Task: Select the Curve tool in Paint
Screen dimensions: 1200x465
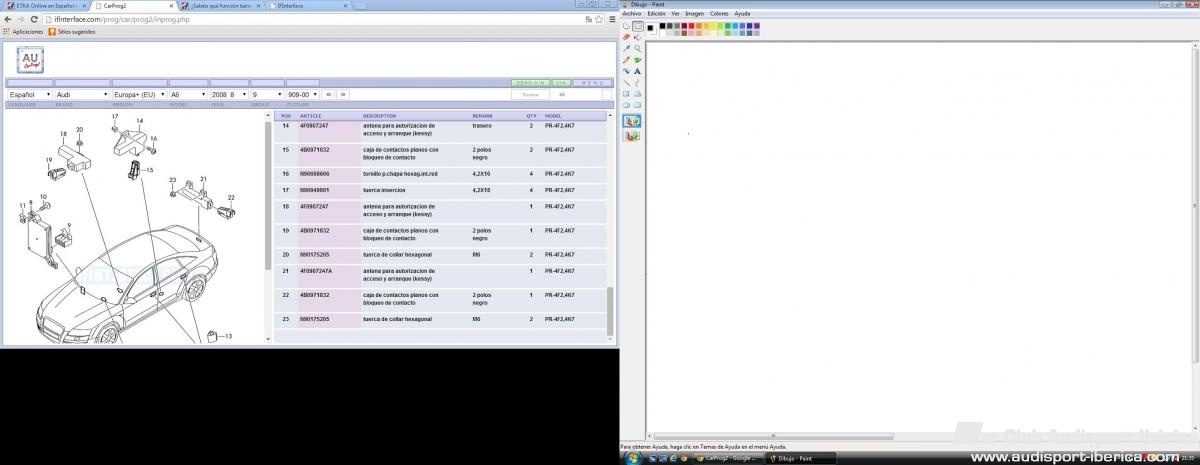Action: pos(638,82)
